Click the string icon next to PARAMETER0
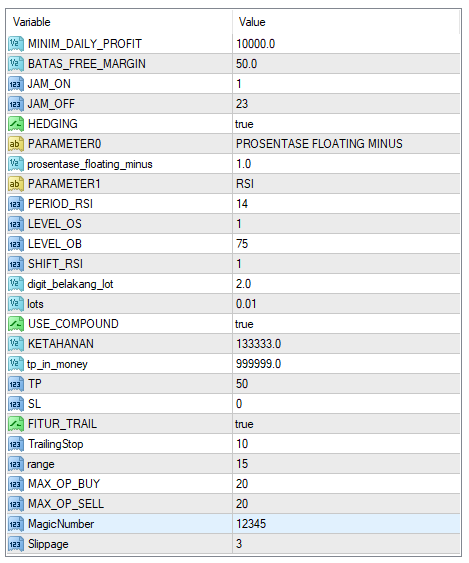The image size is (469, 563). click(15, 144)
